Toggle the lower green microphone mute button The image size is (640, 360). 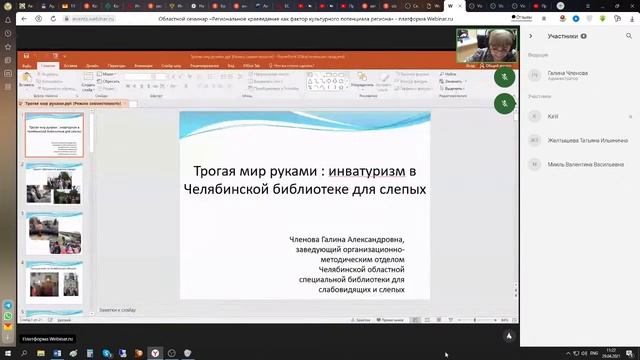tap(504, 104)
